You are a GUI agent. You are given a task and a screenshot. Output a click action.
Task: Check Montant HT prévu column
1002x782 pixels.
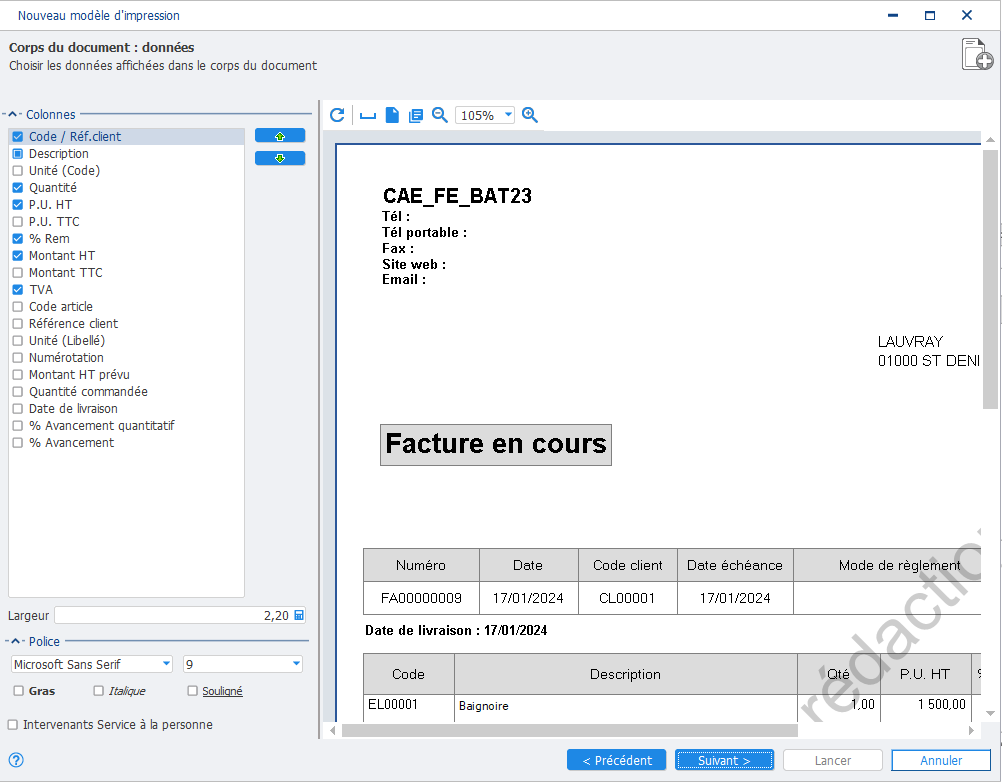[18, 375]
